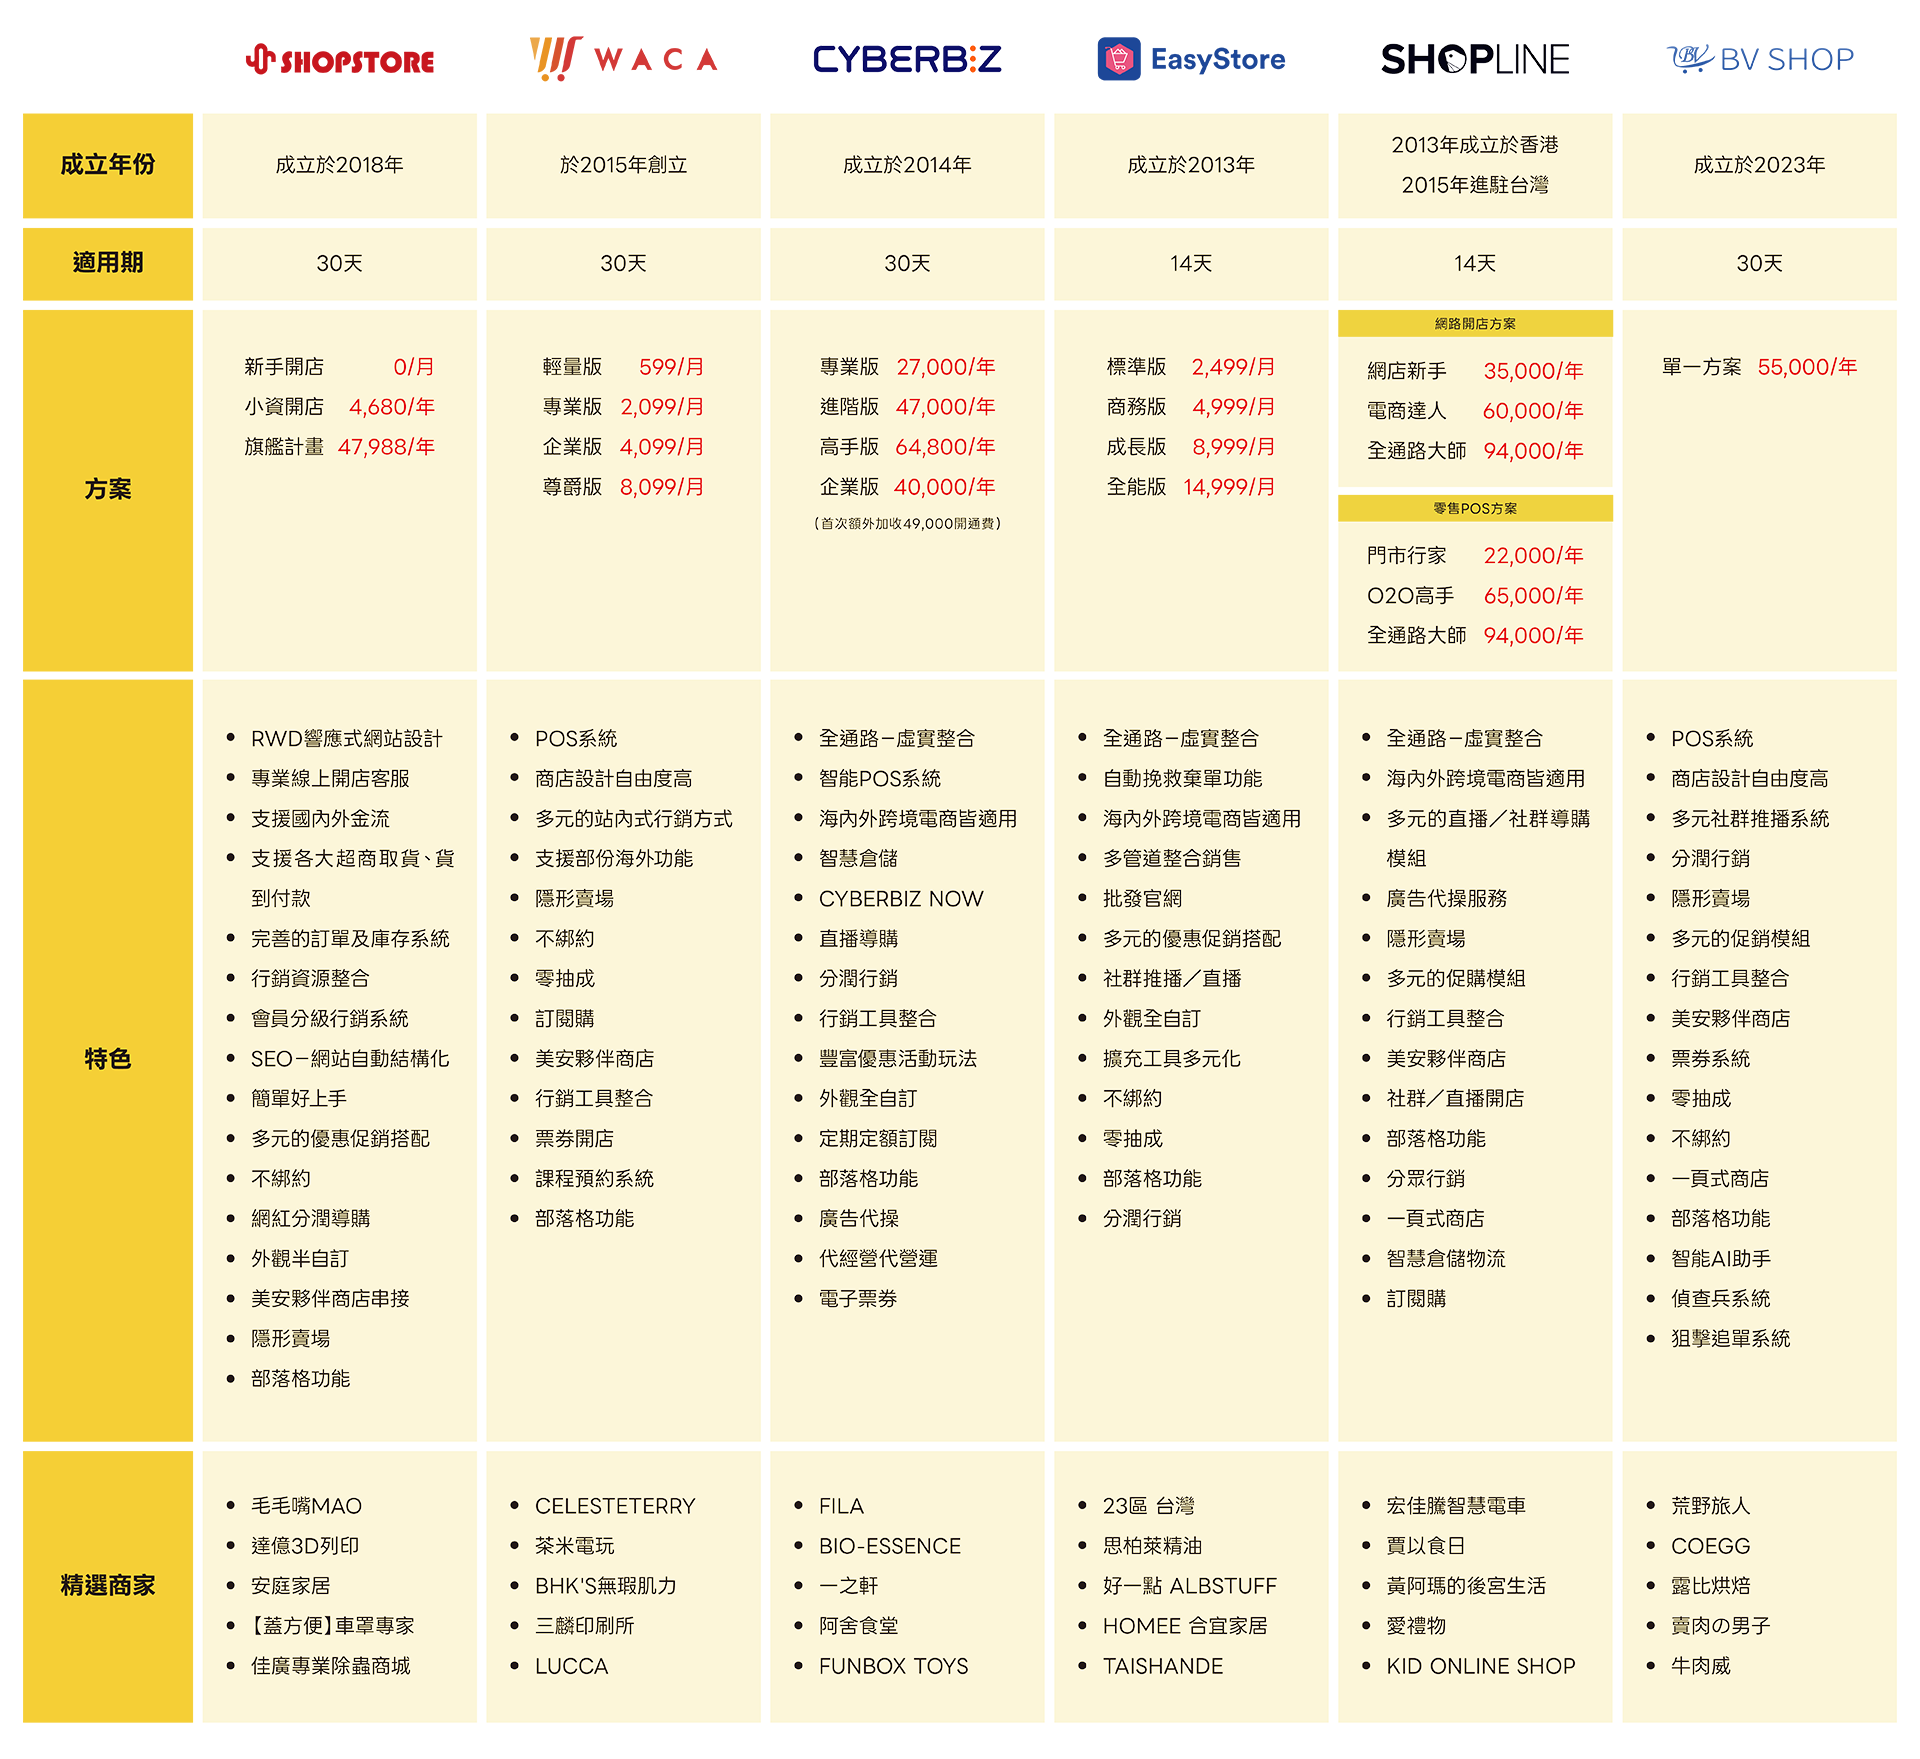Select the 方案 row header
Image resolution: width=1920 pixels, height=1759 pixels.
point(108,489)
